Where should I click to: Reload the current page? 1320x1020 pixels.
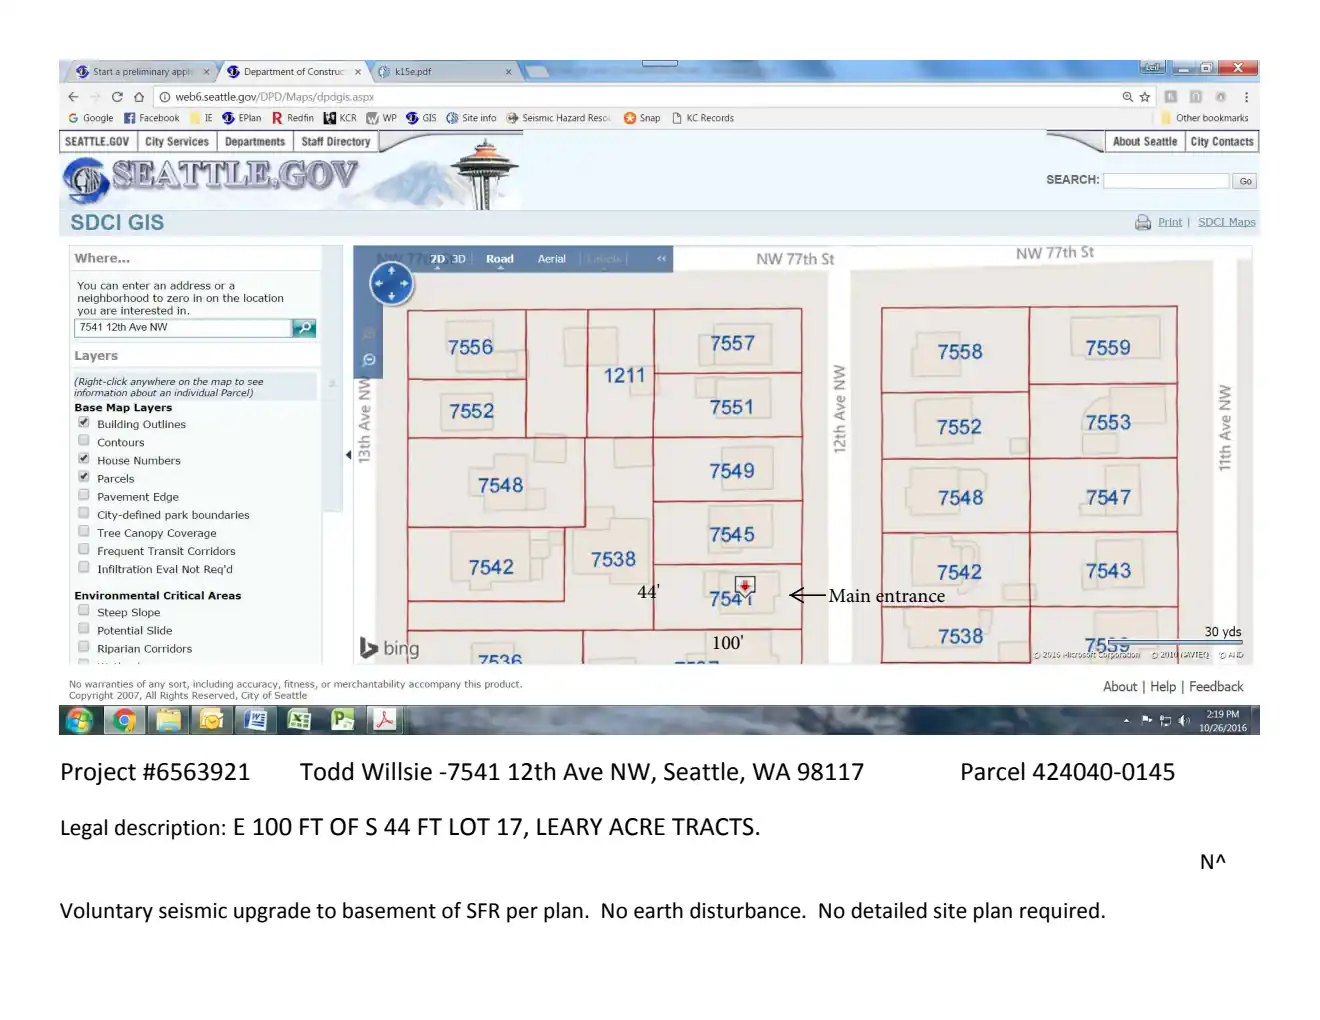point(117,97)
